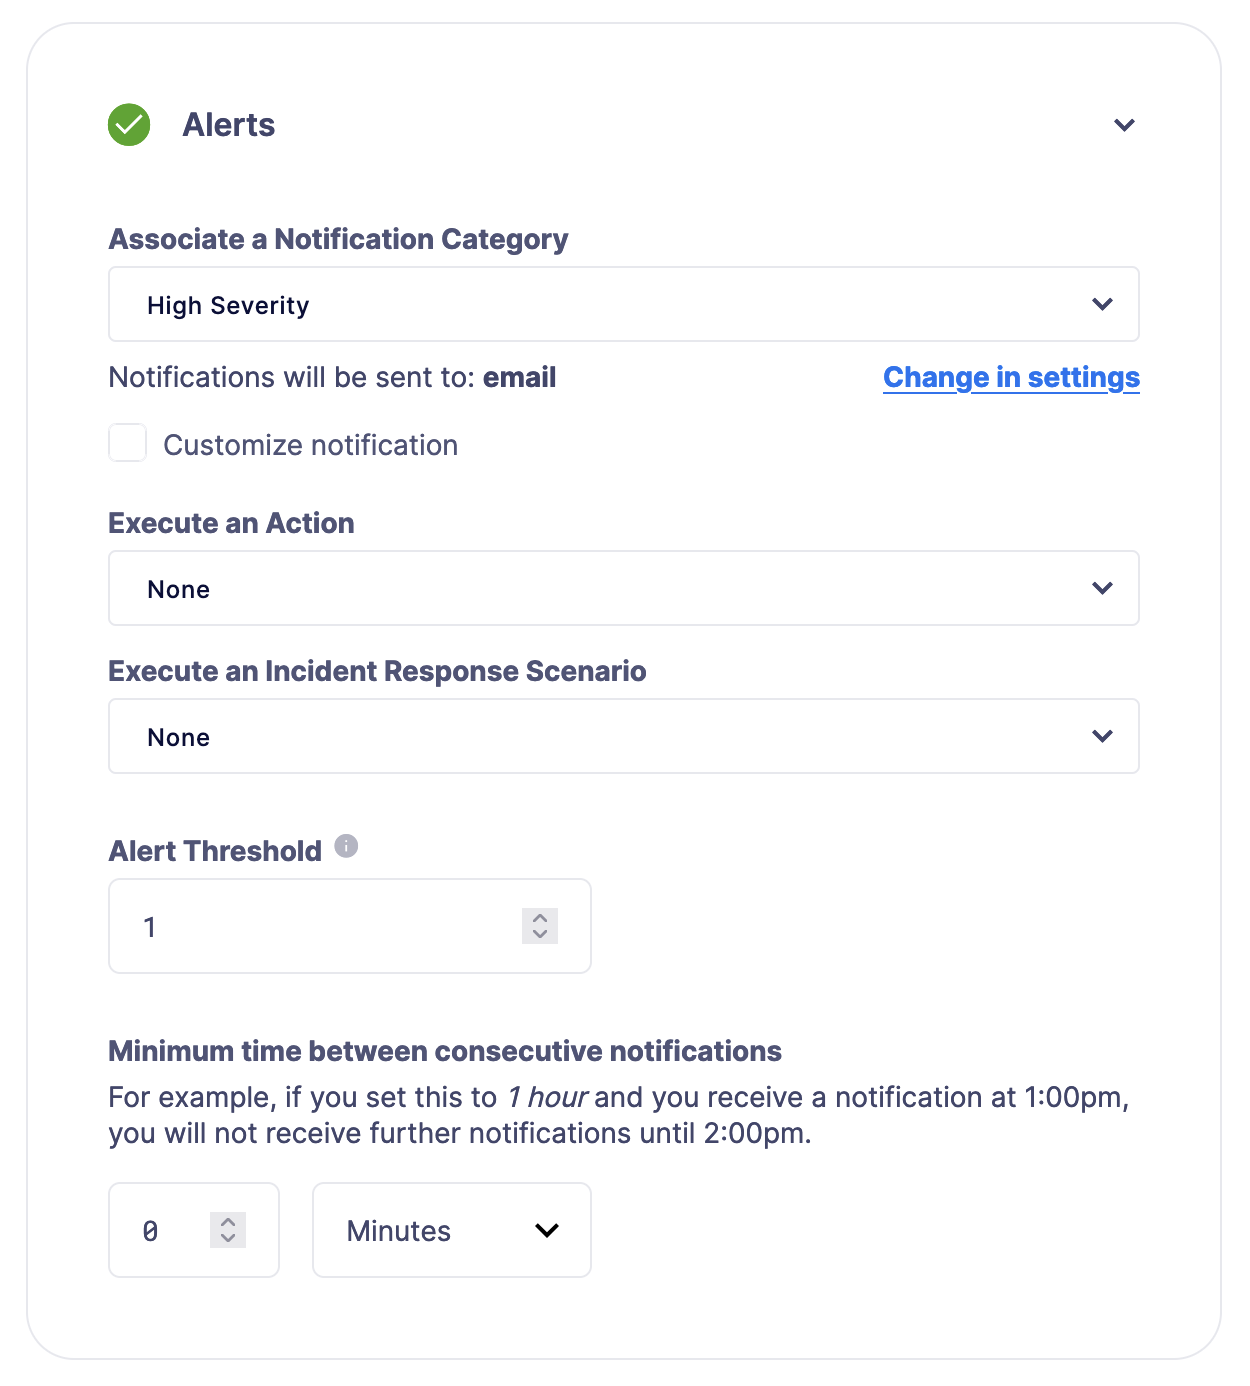Open the Notification Category dropdown showing High Severity
Viewport: 1250px width, 1386px height.
[x=623, y=304]
